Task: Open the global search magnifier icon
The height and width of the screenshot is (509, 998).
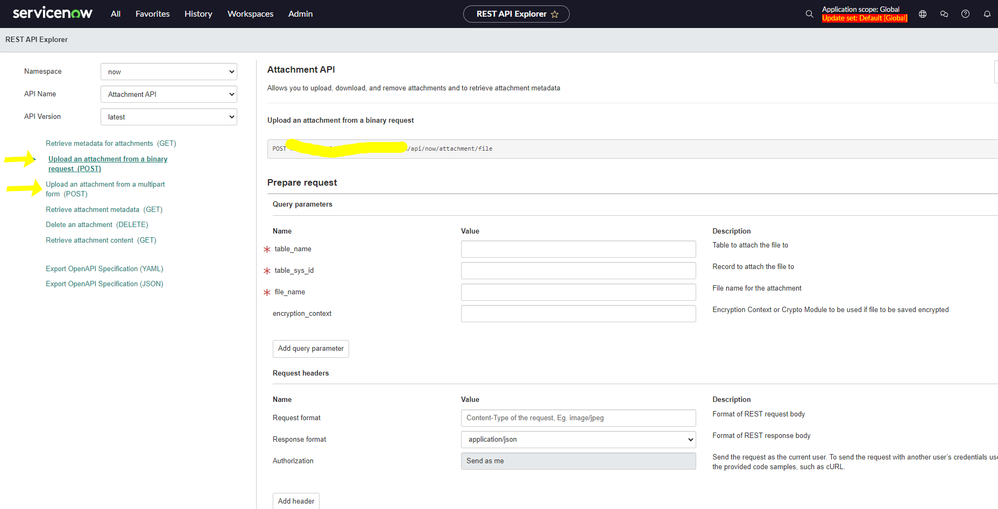Action: pyautogui.click(x=809, y=14)
